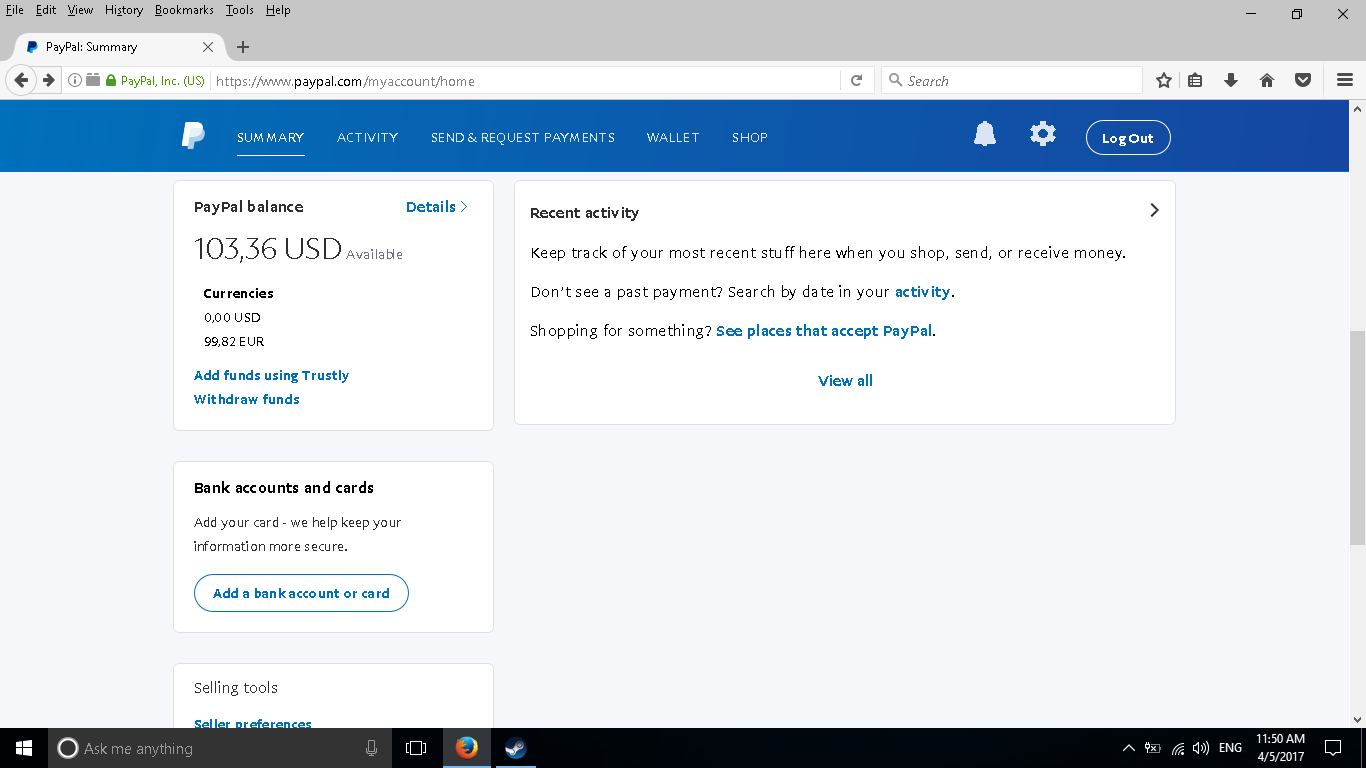
Task: Open the notifications bell icon
Action: click(x=985, y=134)
